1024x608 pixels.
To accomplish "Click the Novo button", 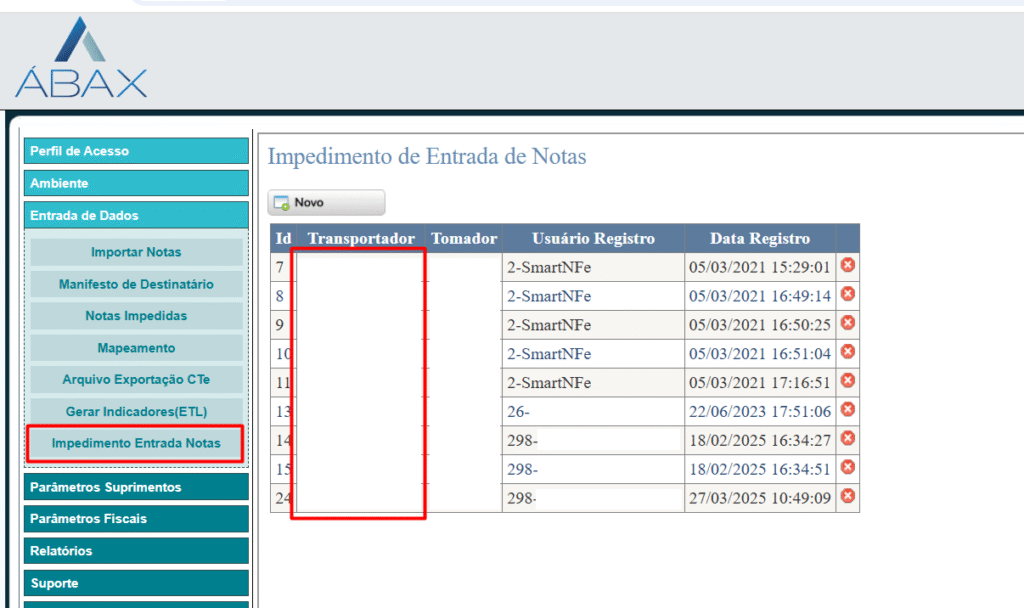I will 325,202.
